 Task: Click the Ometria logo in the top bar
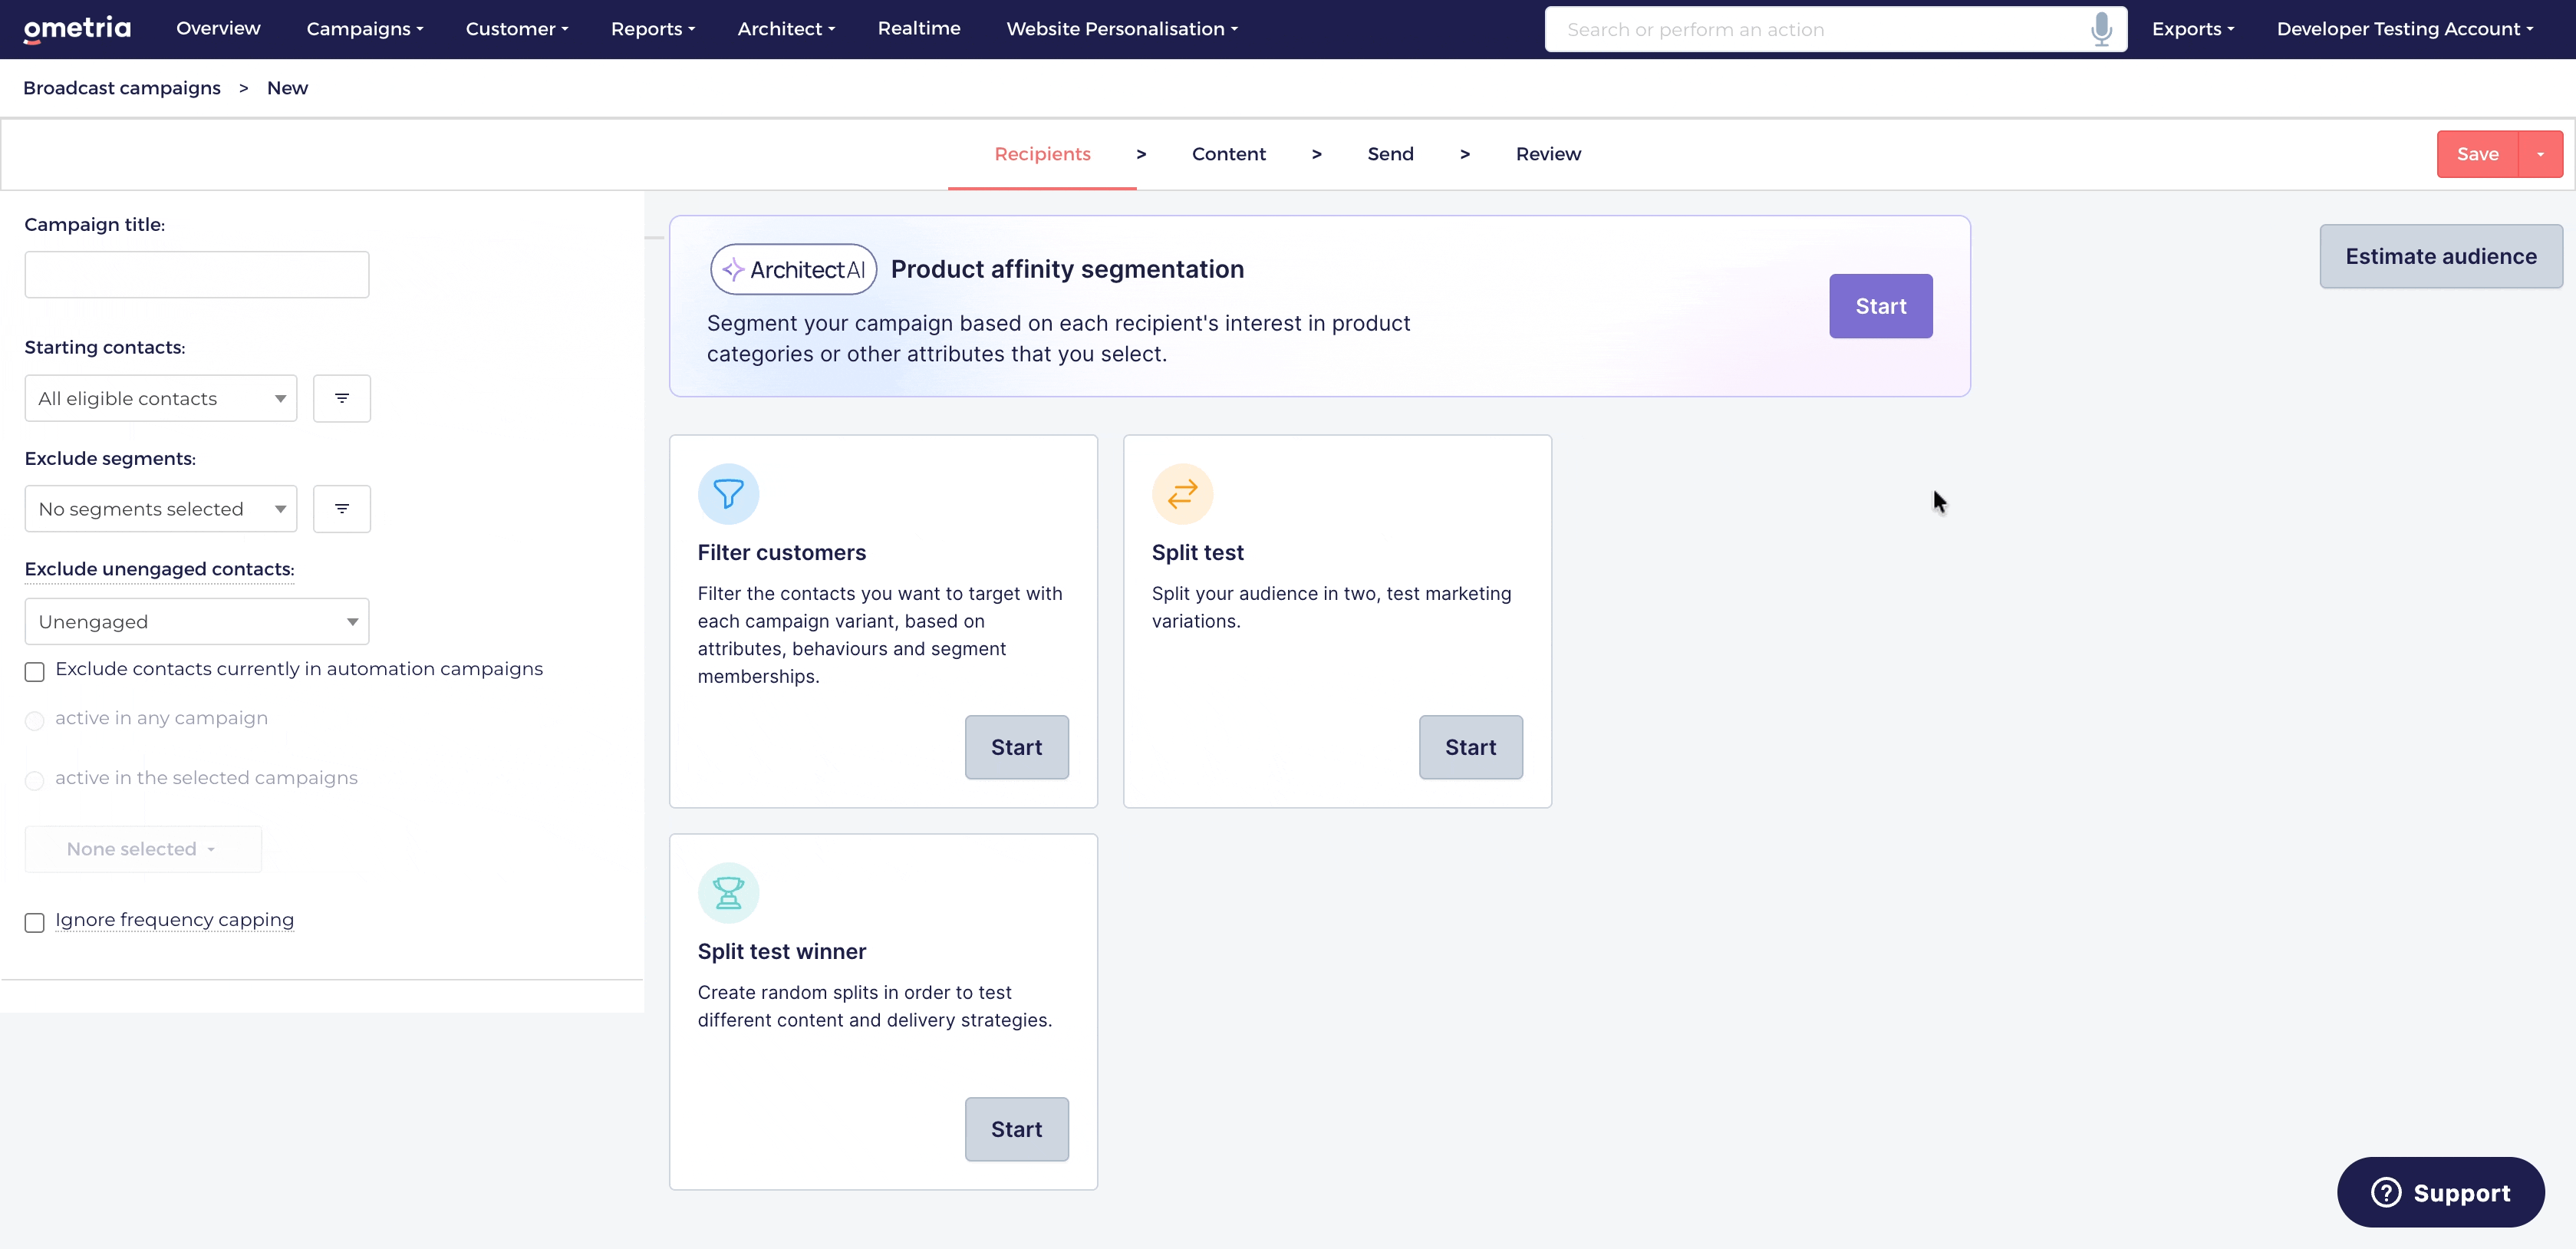click(x=77, y=29)
